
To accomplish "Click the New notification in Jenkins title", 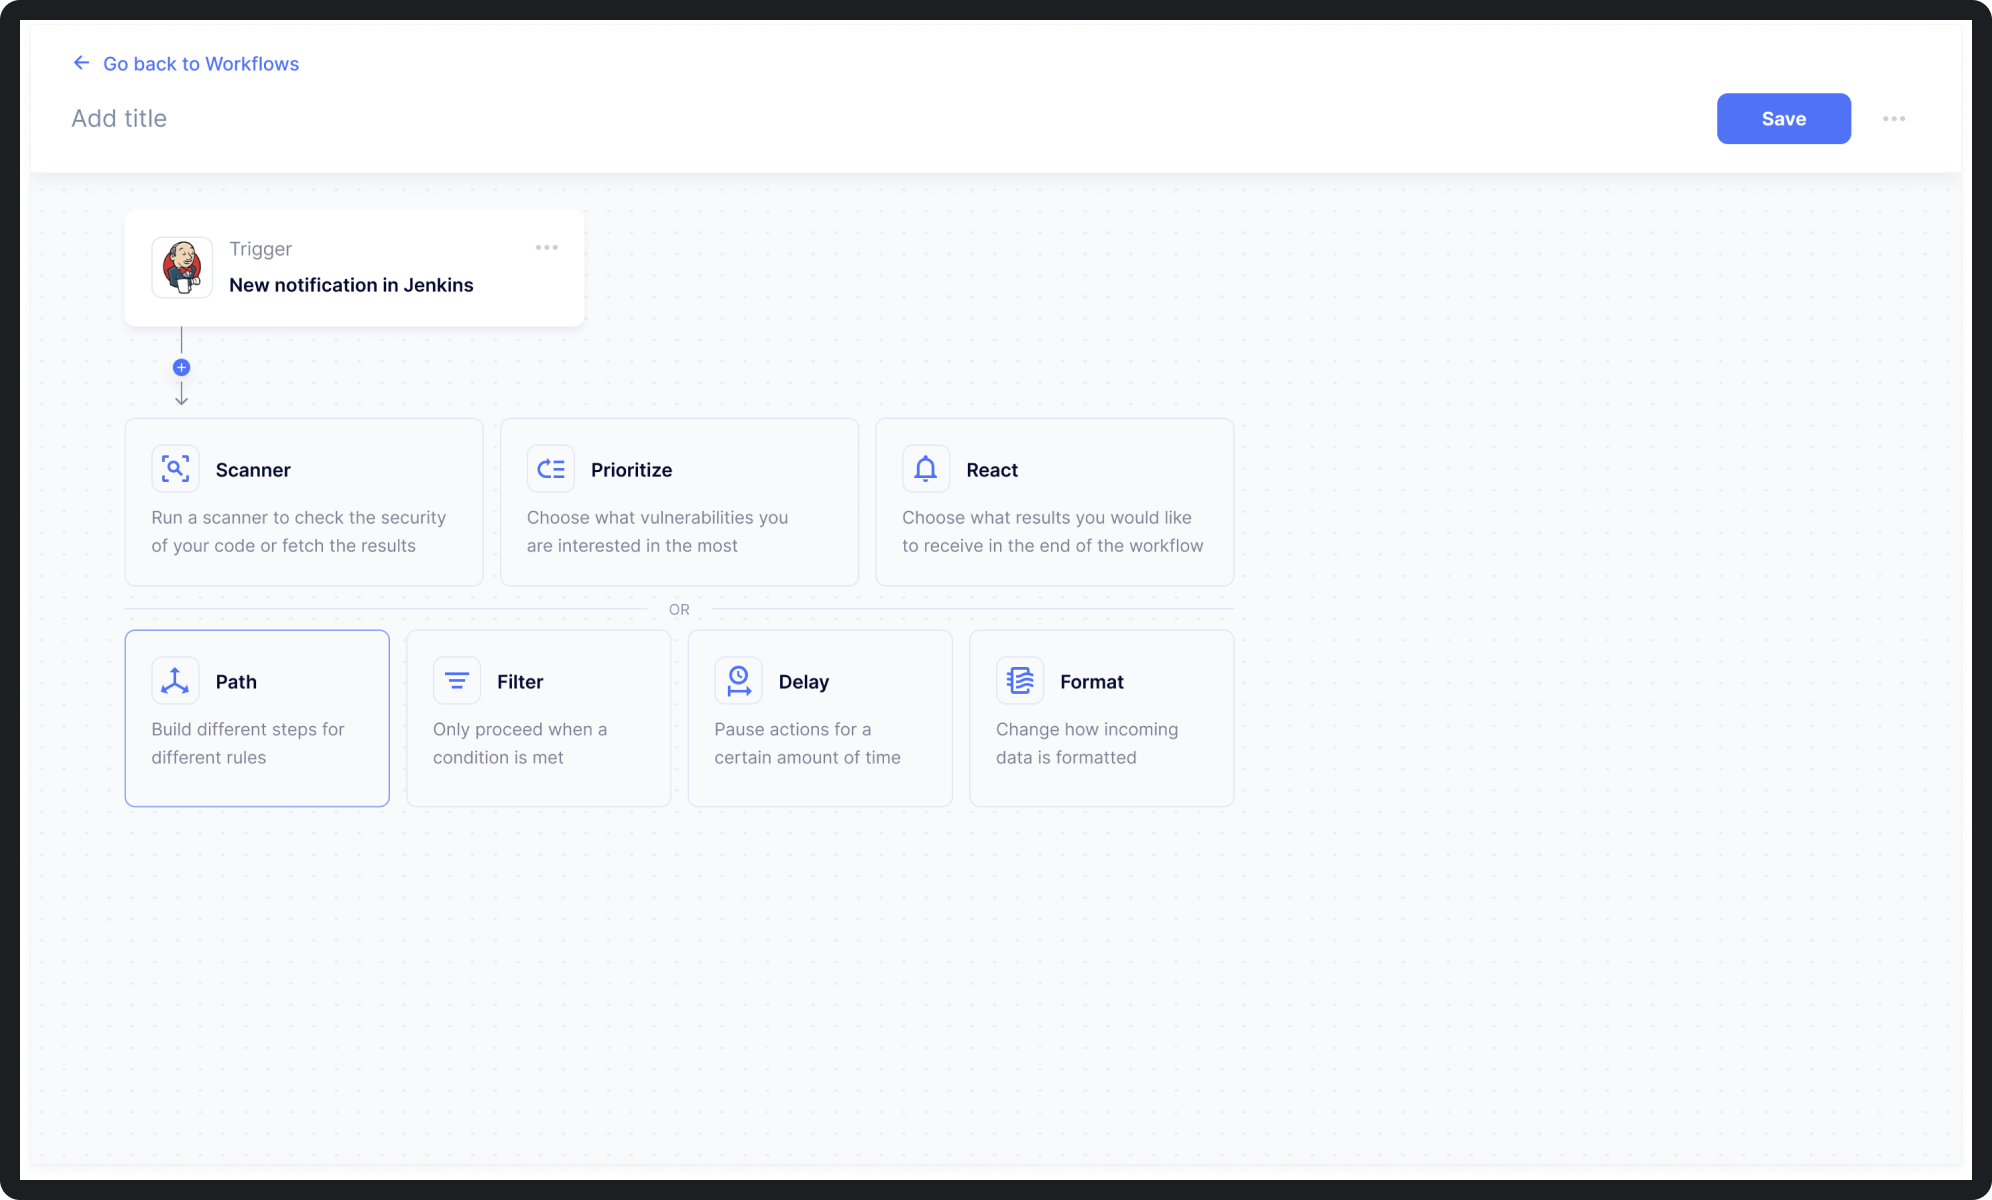I will click(x=351, y=285).
